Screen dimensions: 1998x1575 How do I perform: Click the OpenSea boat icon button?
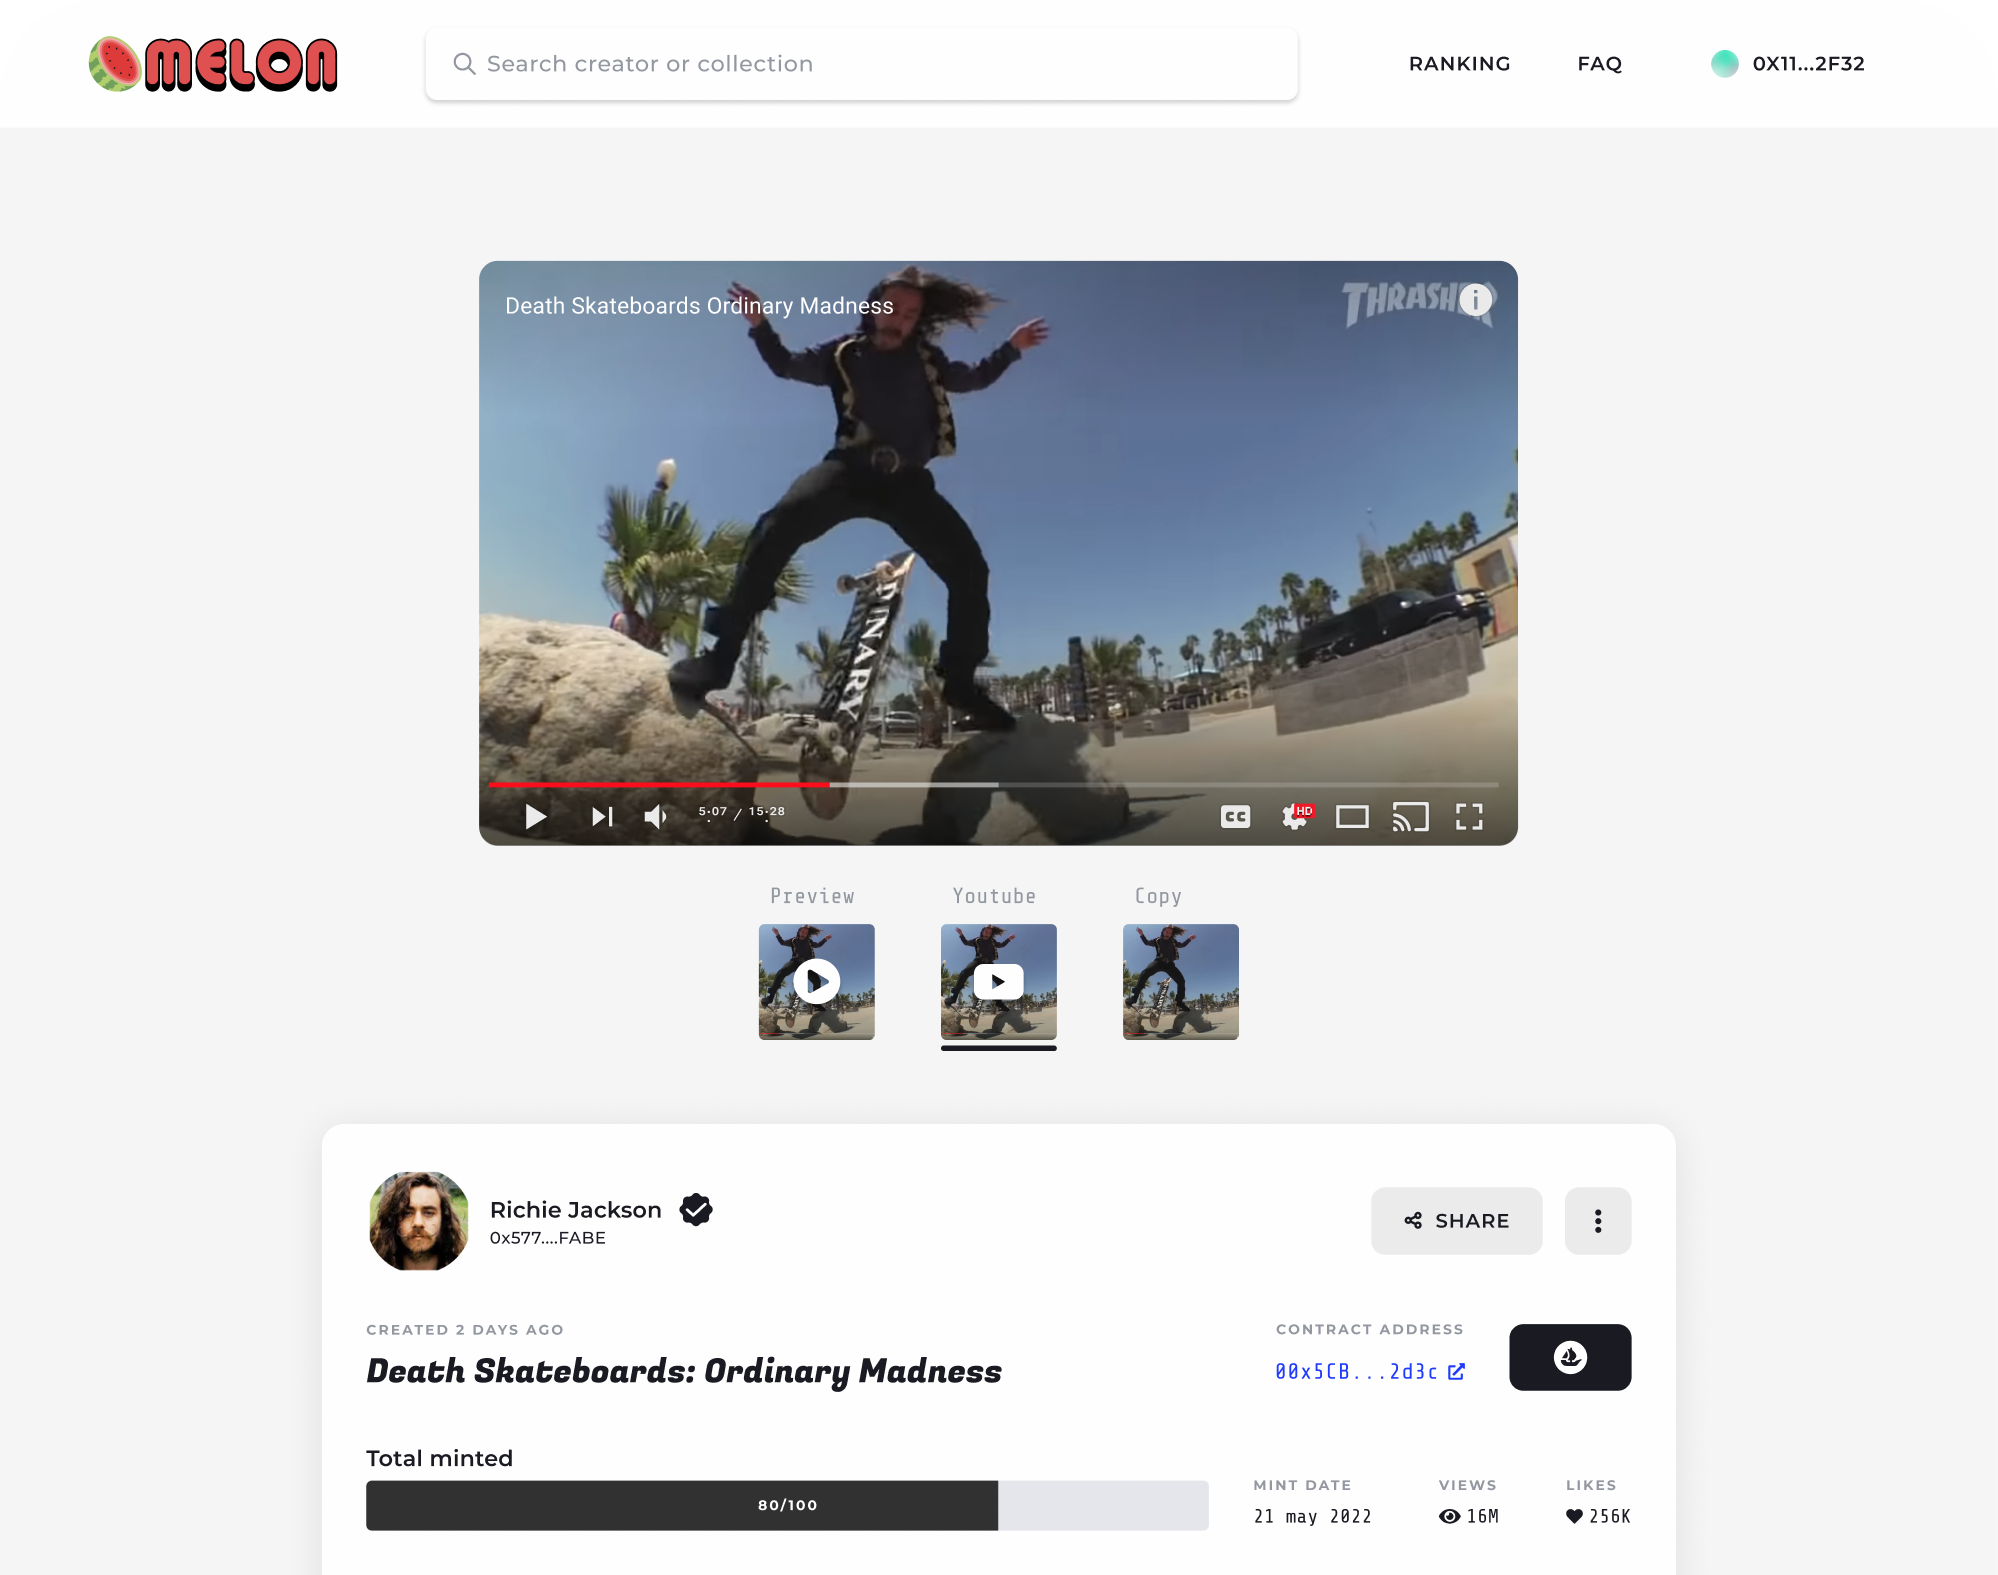[1569, 1357]
